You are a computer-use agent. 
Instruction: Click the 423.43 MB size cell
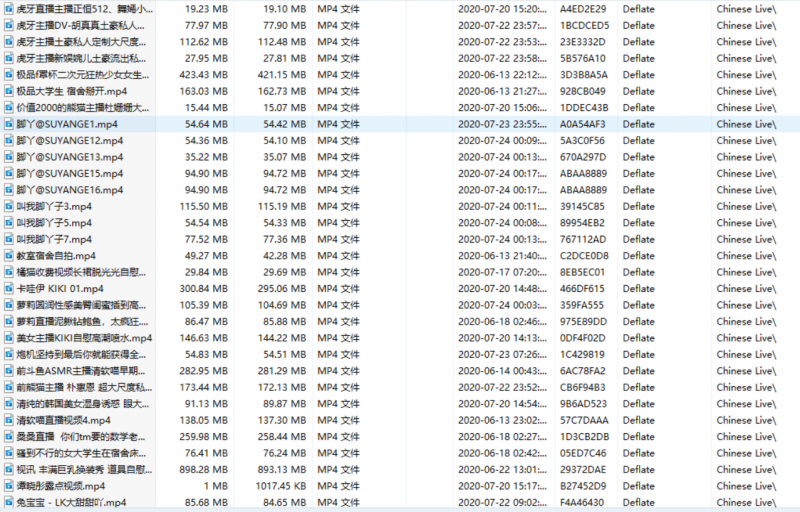tap(203, 75)
